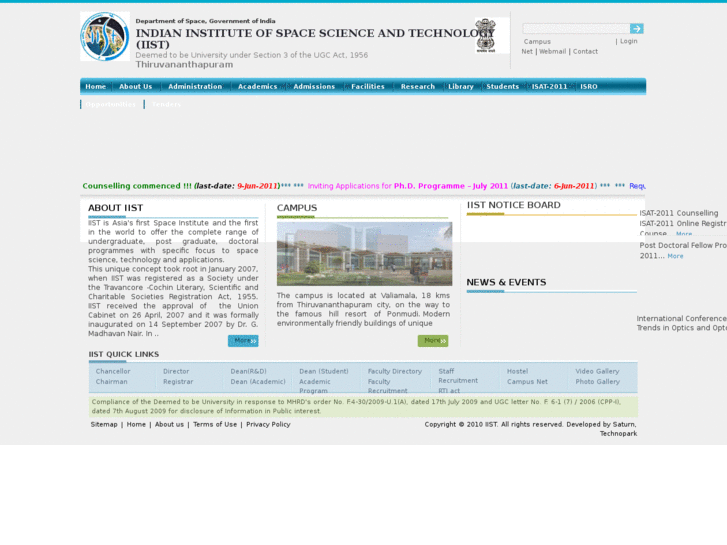Read more about IIST blue button

coord(243,341)
